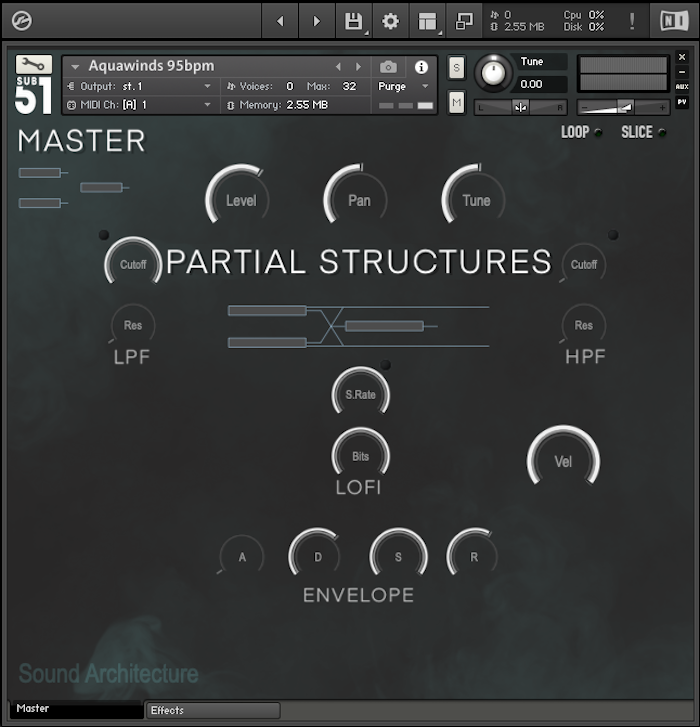Click the exclamation warning icon
700x727 pixels.
pyautogui.click(x=631, y=21)
